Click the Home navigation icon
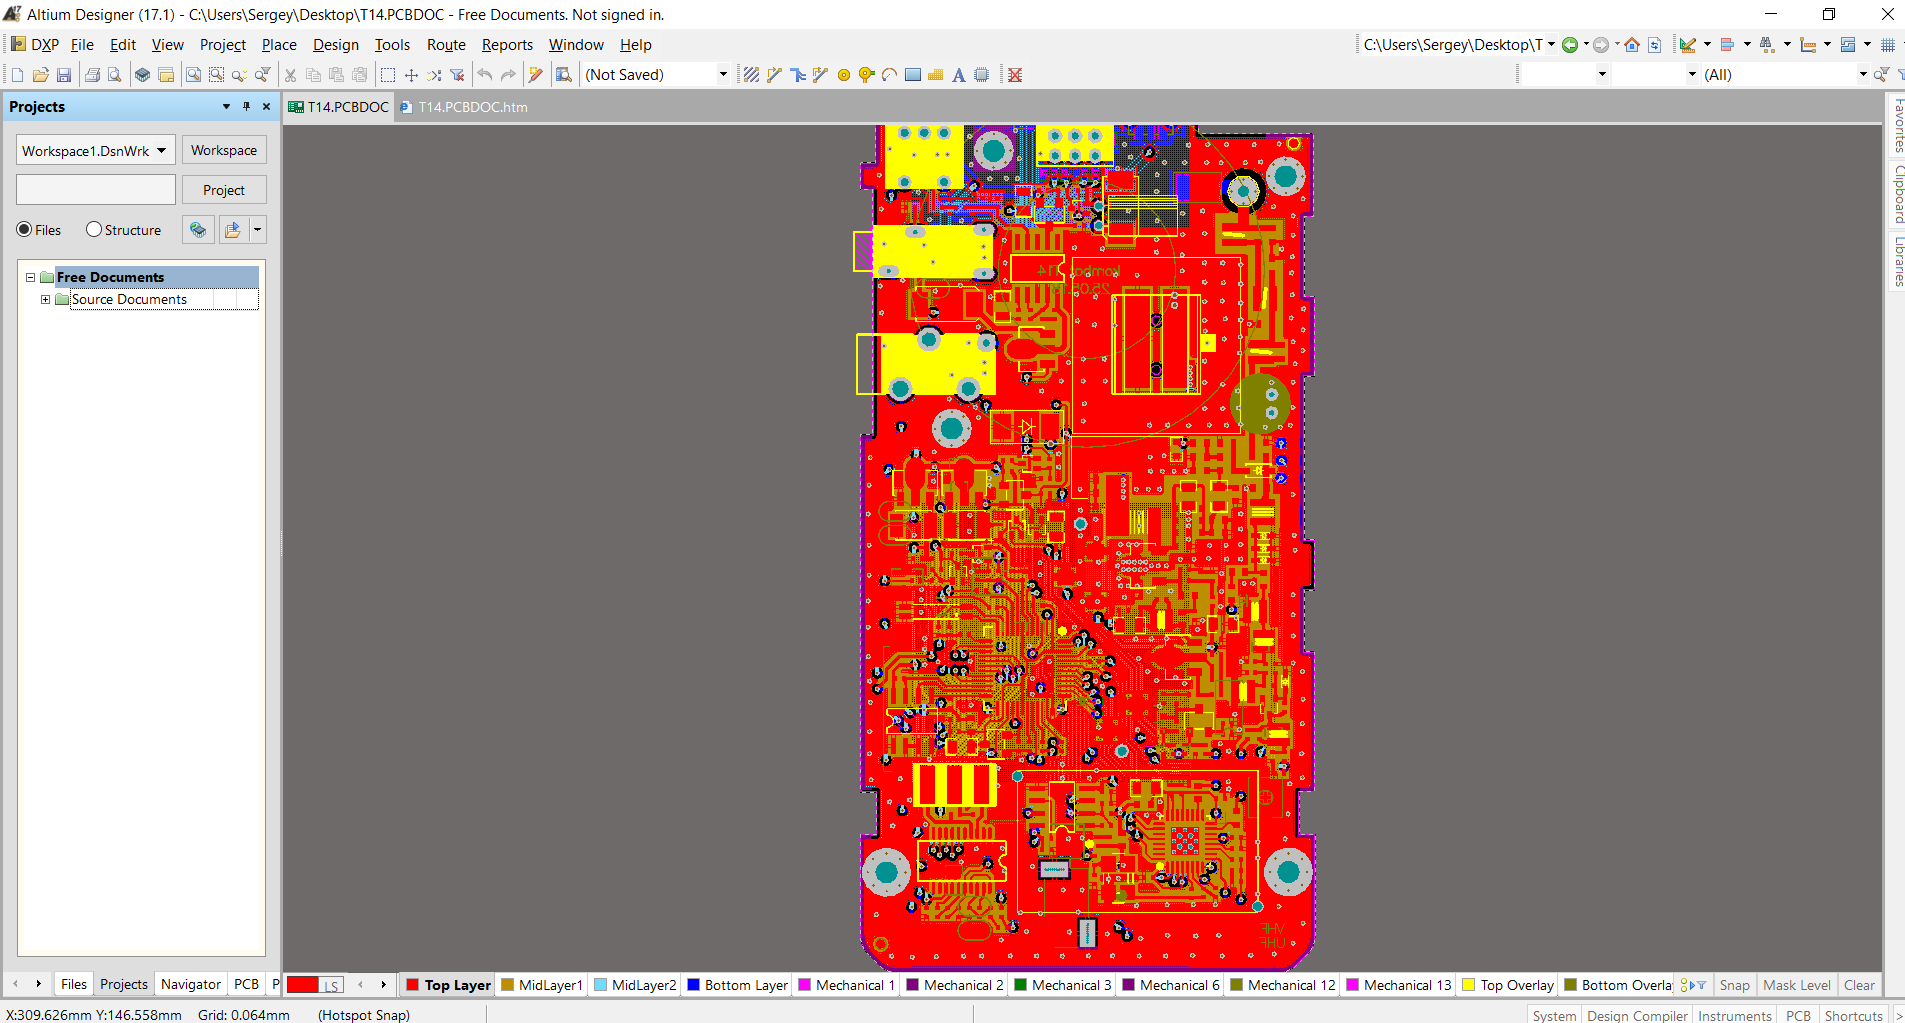 coord(1632,45)
